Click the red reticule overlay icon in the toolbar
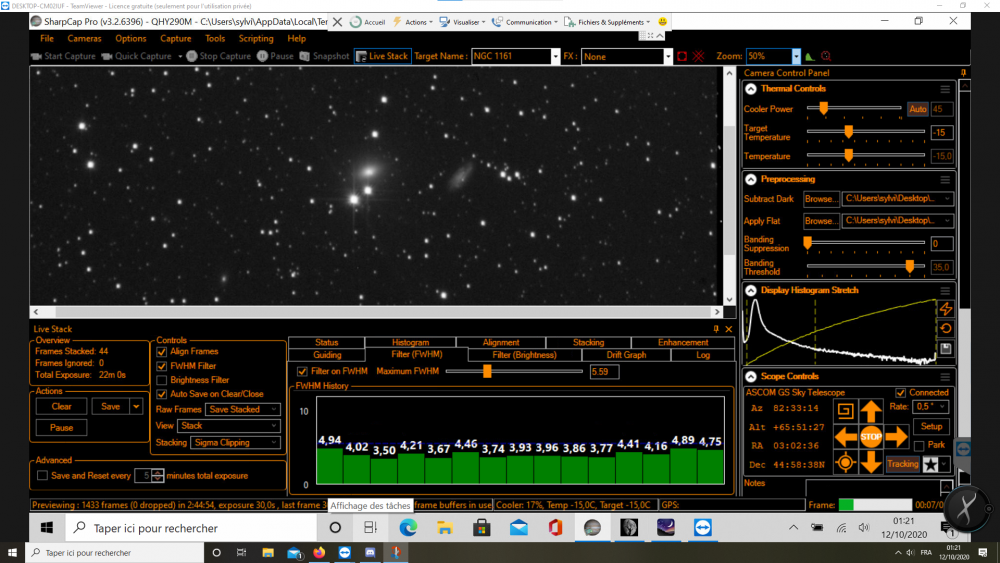This screenshot has height=563, width=1000. (698, 56)
